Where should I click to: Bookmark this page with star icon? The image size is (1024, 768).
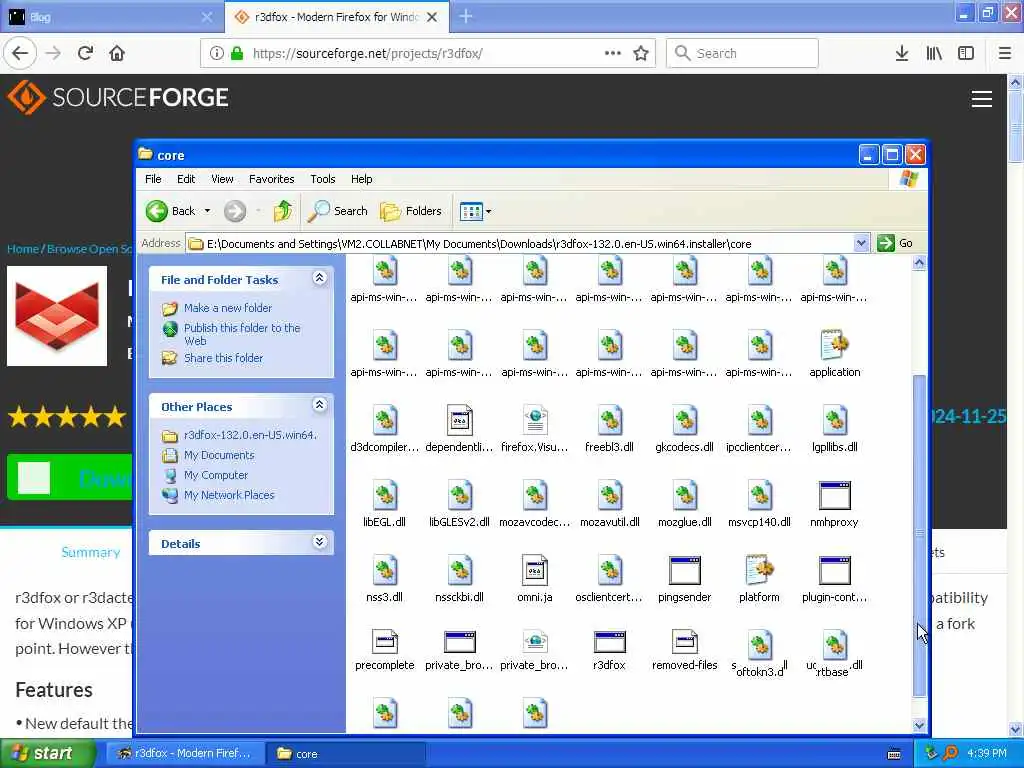641,53
